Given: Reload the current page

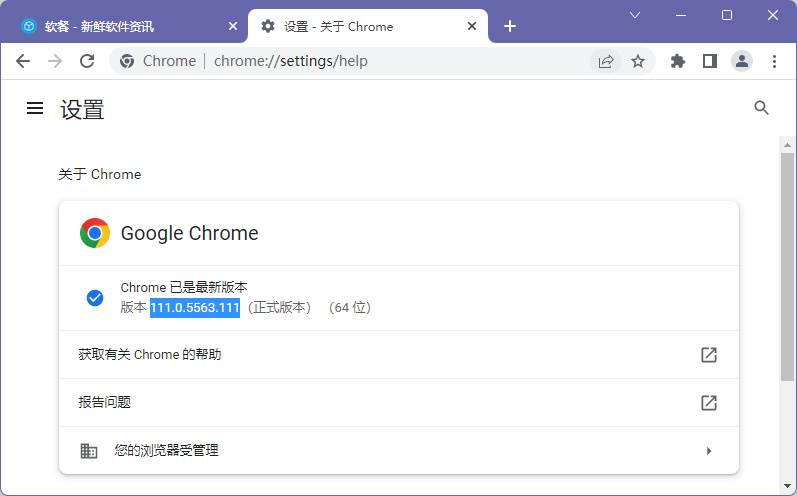Looking at the screenshot, I should [x=87, y=61].
